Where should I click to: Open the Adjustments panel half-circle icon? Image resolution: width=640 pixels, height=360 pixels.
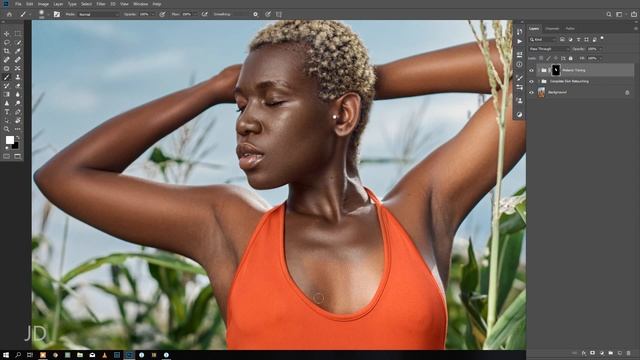519,115
